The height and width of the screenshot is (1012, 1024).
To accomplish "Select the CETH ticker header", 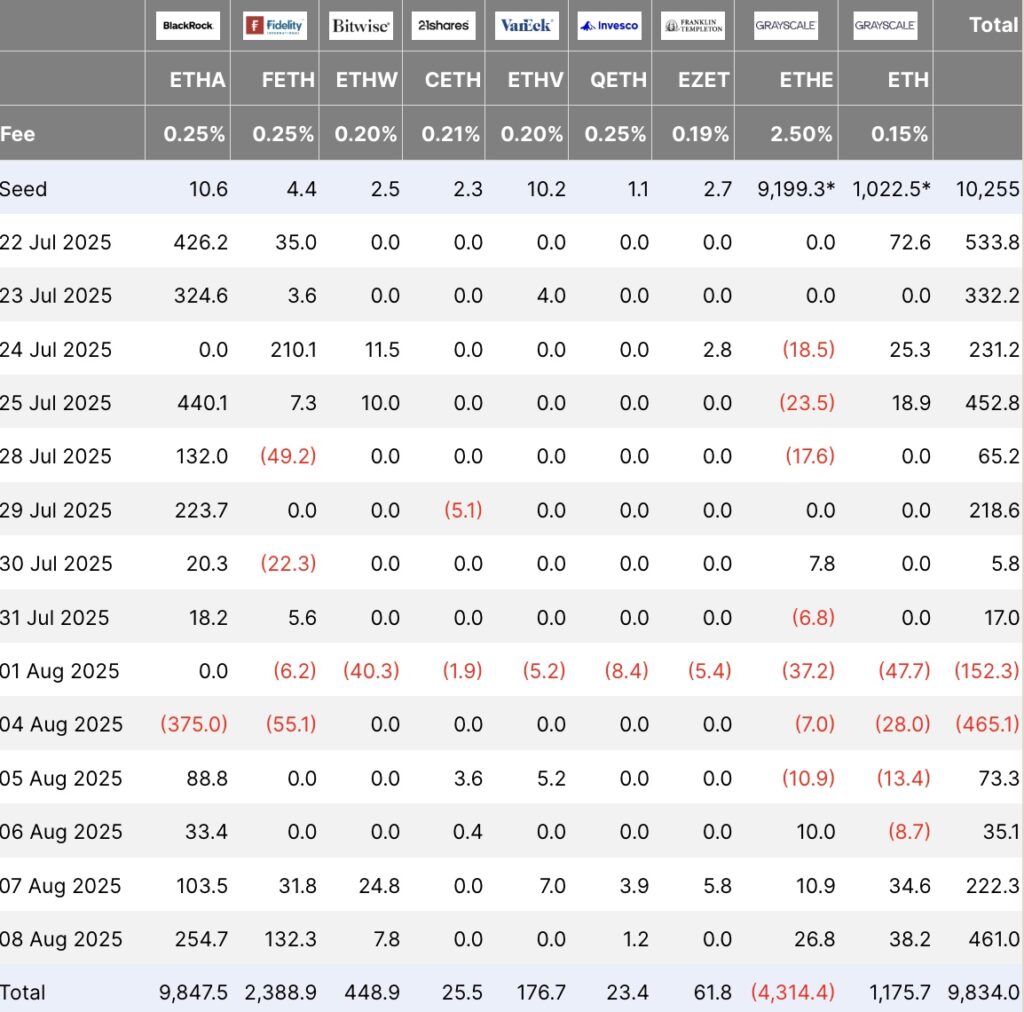I will 453,80.
